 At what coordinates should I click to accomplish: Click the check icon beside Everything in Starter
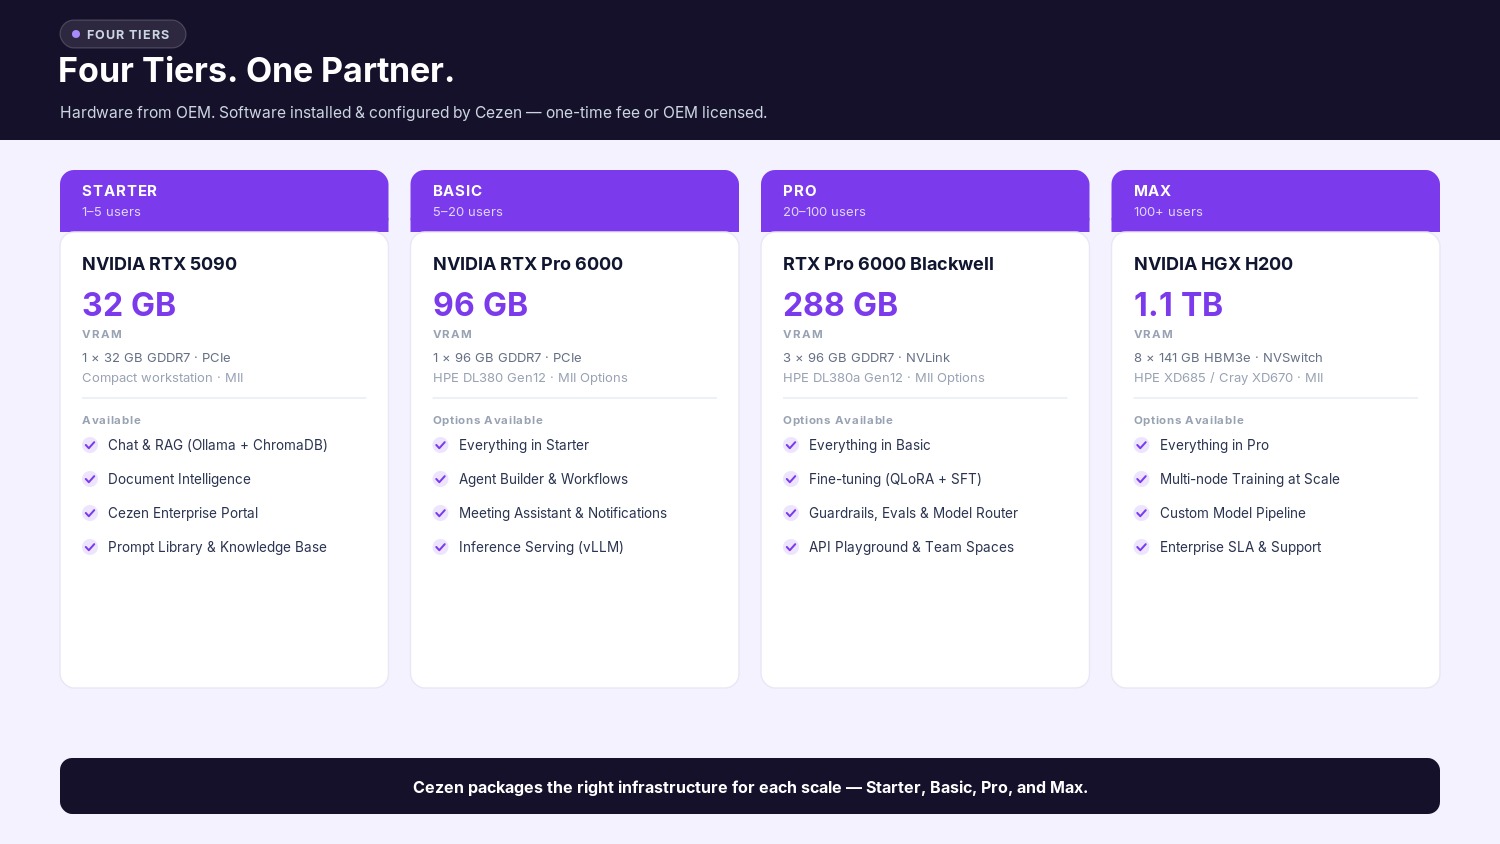(441, 445)
